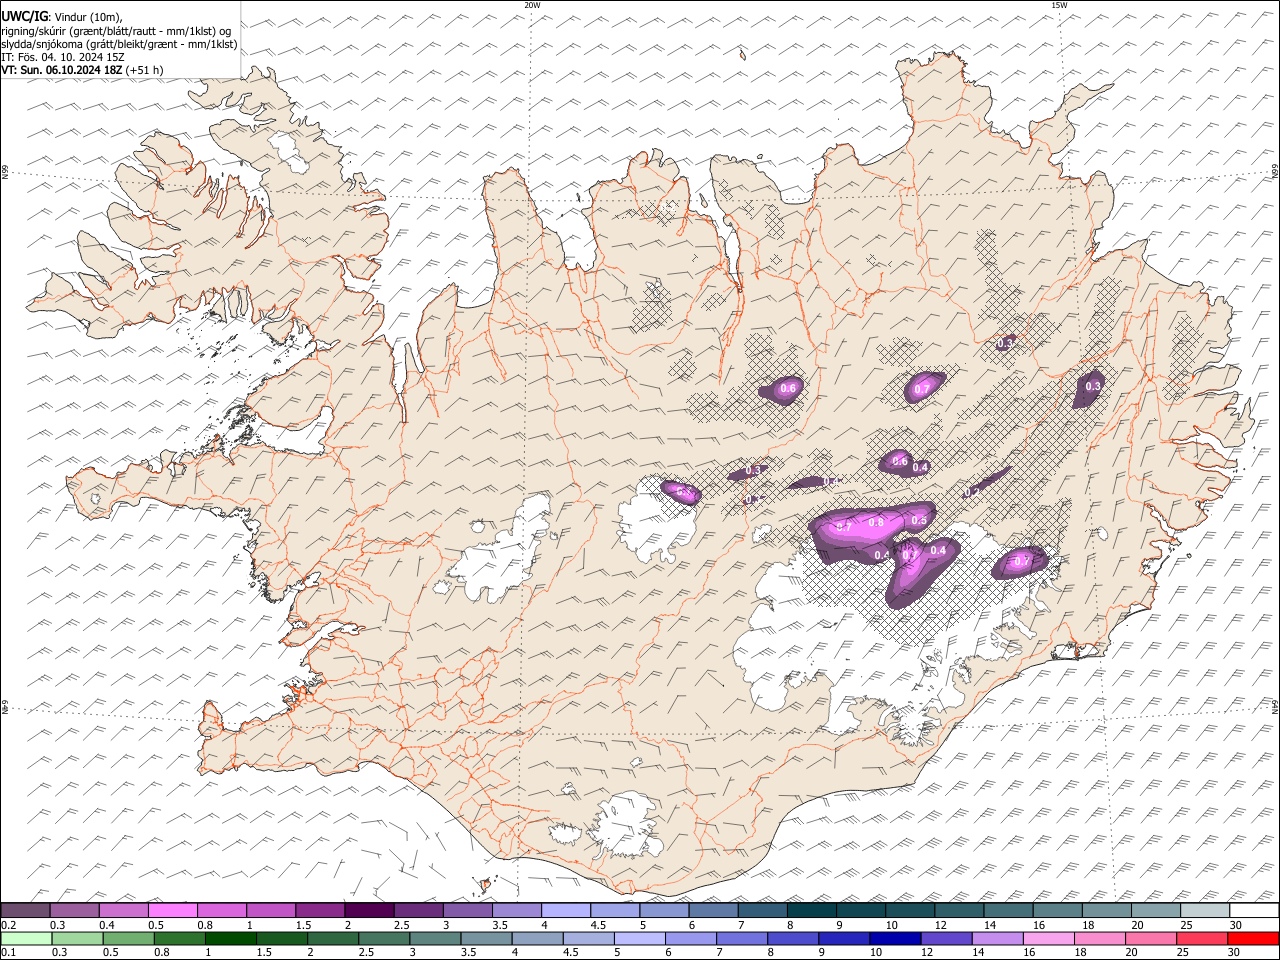
Task: Pick the light lavender 4 swatch, upper legend
Action: tap(566, 911)
